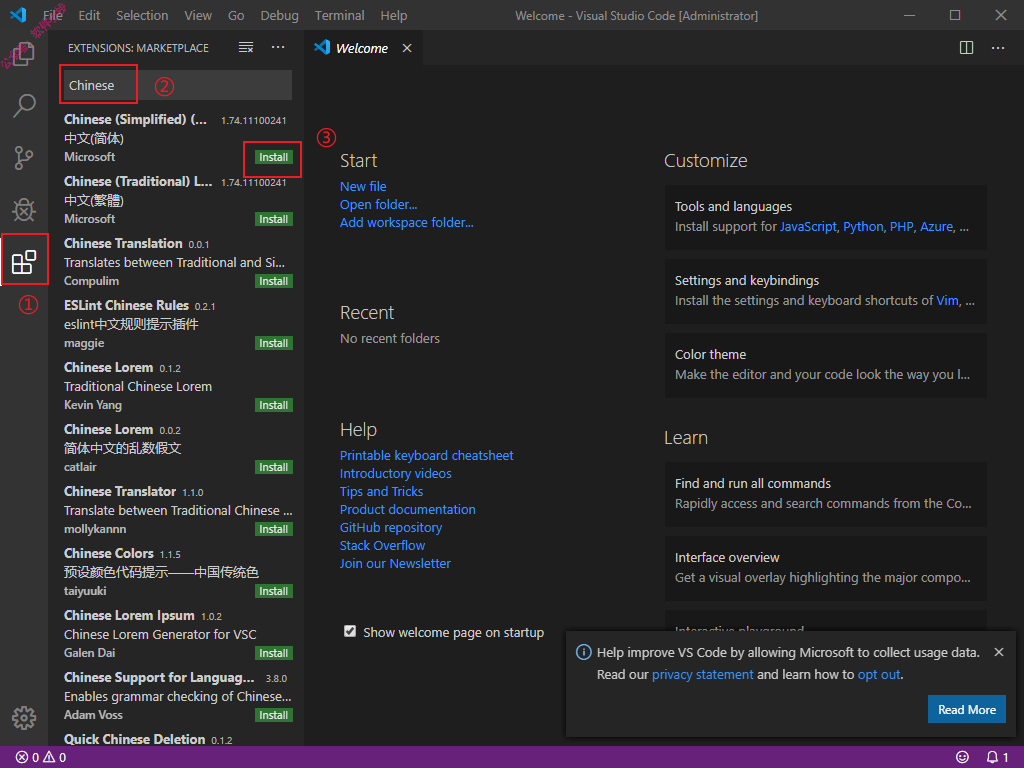Click the New file link
The image size is (1024, 768).
click(x=363, y=186)
